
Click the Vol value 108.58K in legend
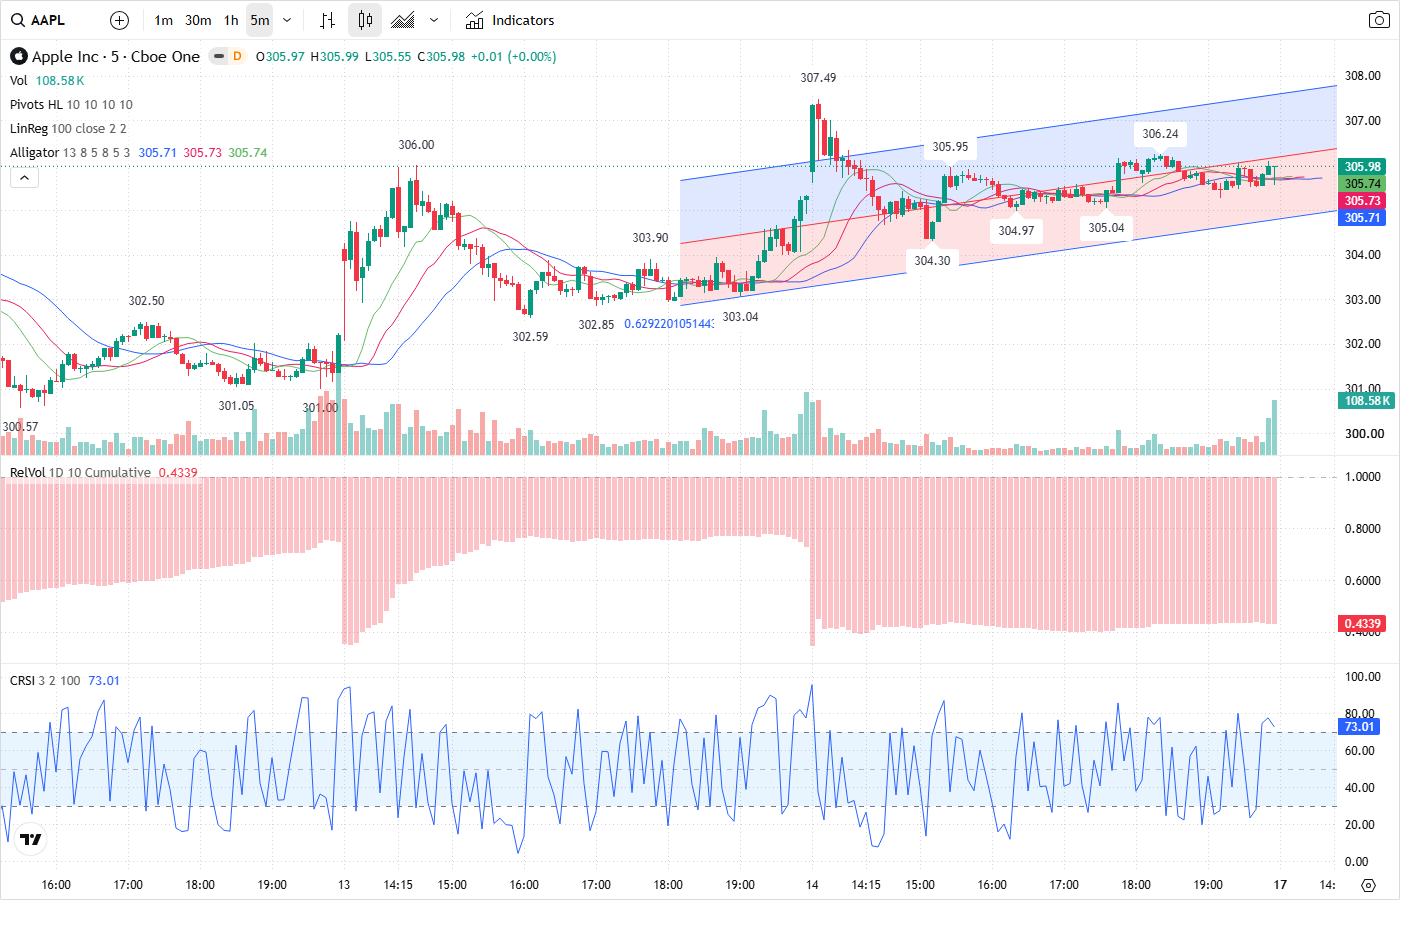pos(60,80)
